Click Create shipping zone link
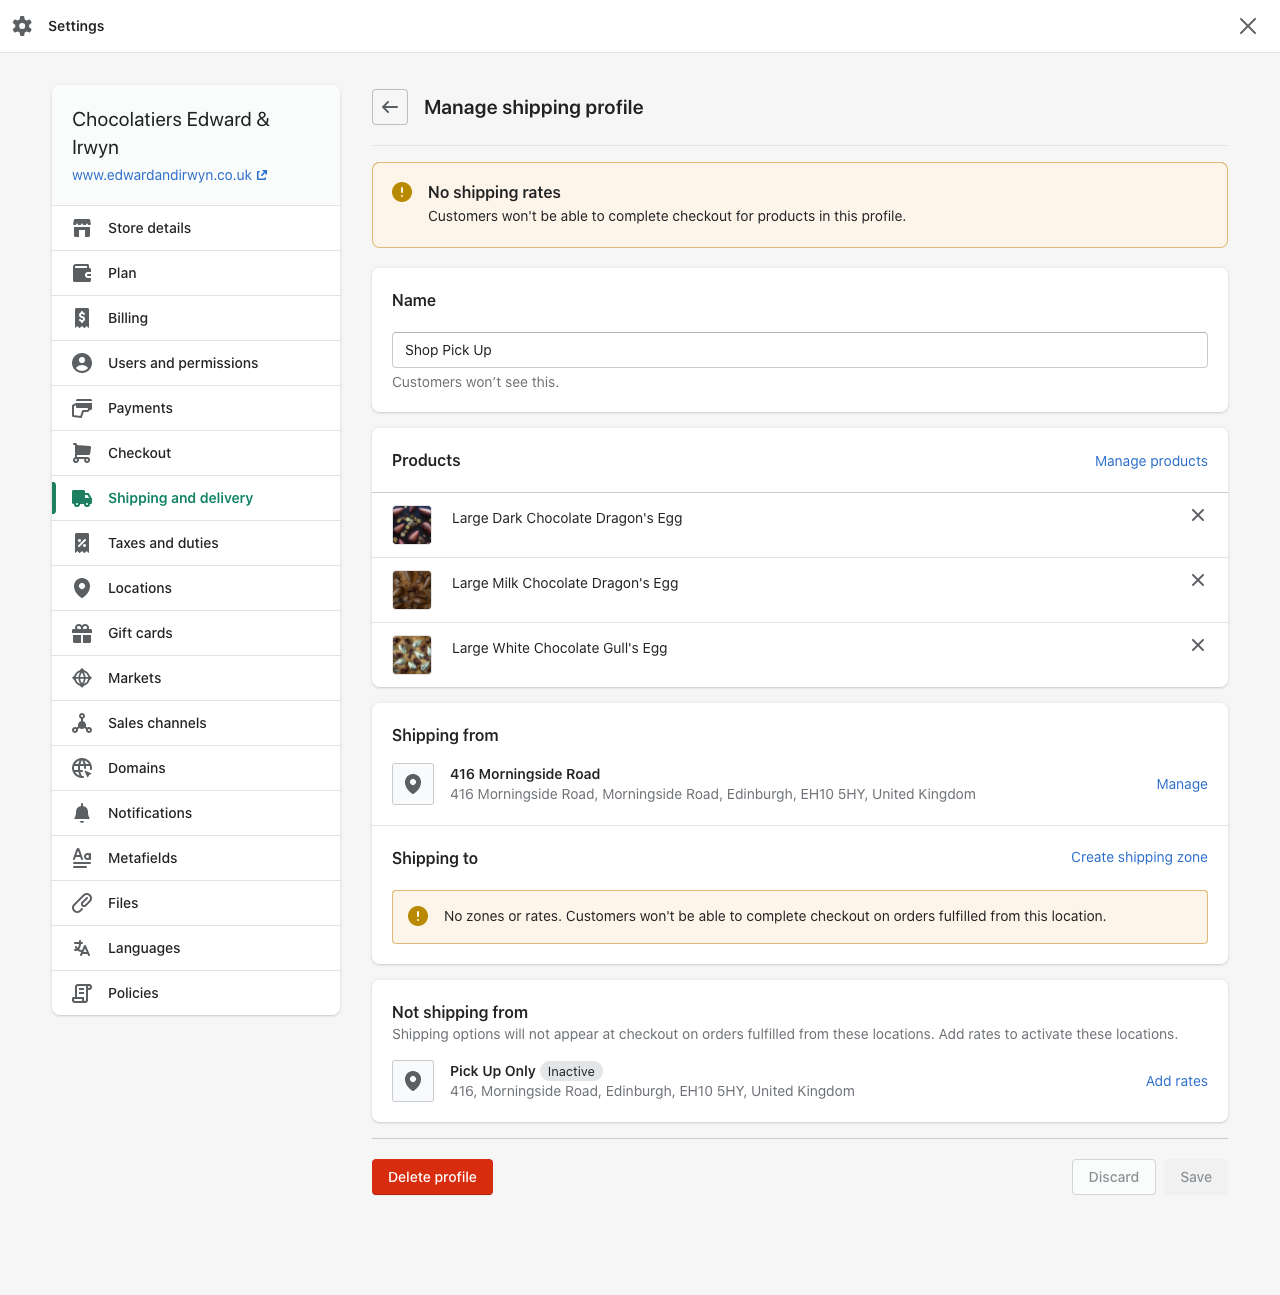This screenshot has height=1295, width=1280. (x=1139, y=857)
